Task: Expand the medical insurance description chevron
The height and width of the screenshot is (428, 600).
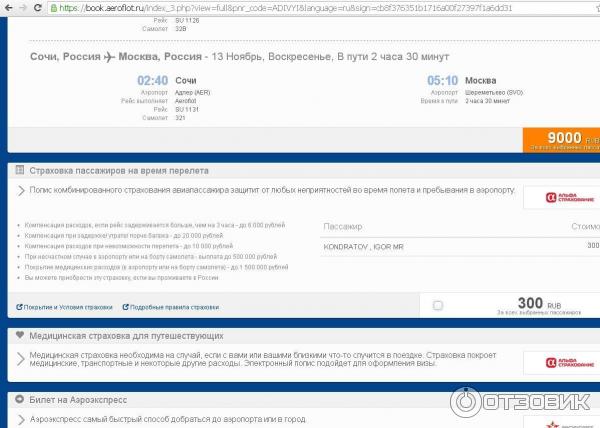Action: tap(21, 359)
